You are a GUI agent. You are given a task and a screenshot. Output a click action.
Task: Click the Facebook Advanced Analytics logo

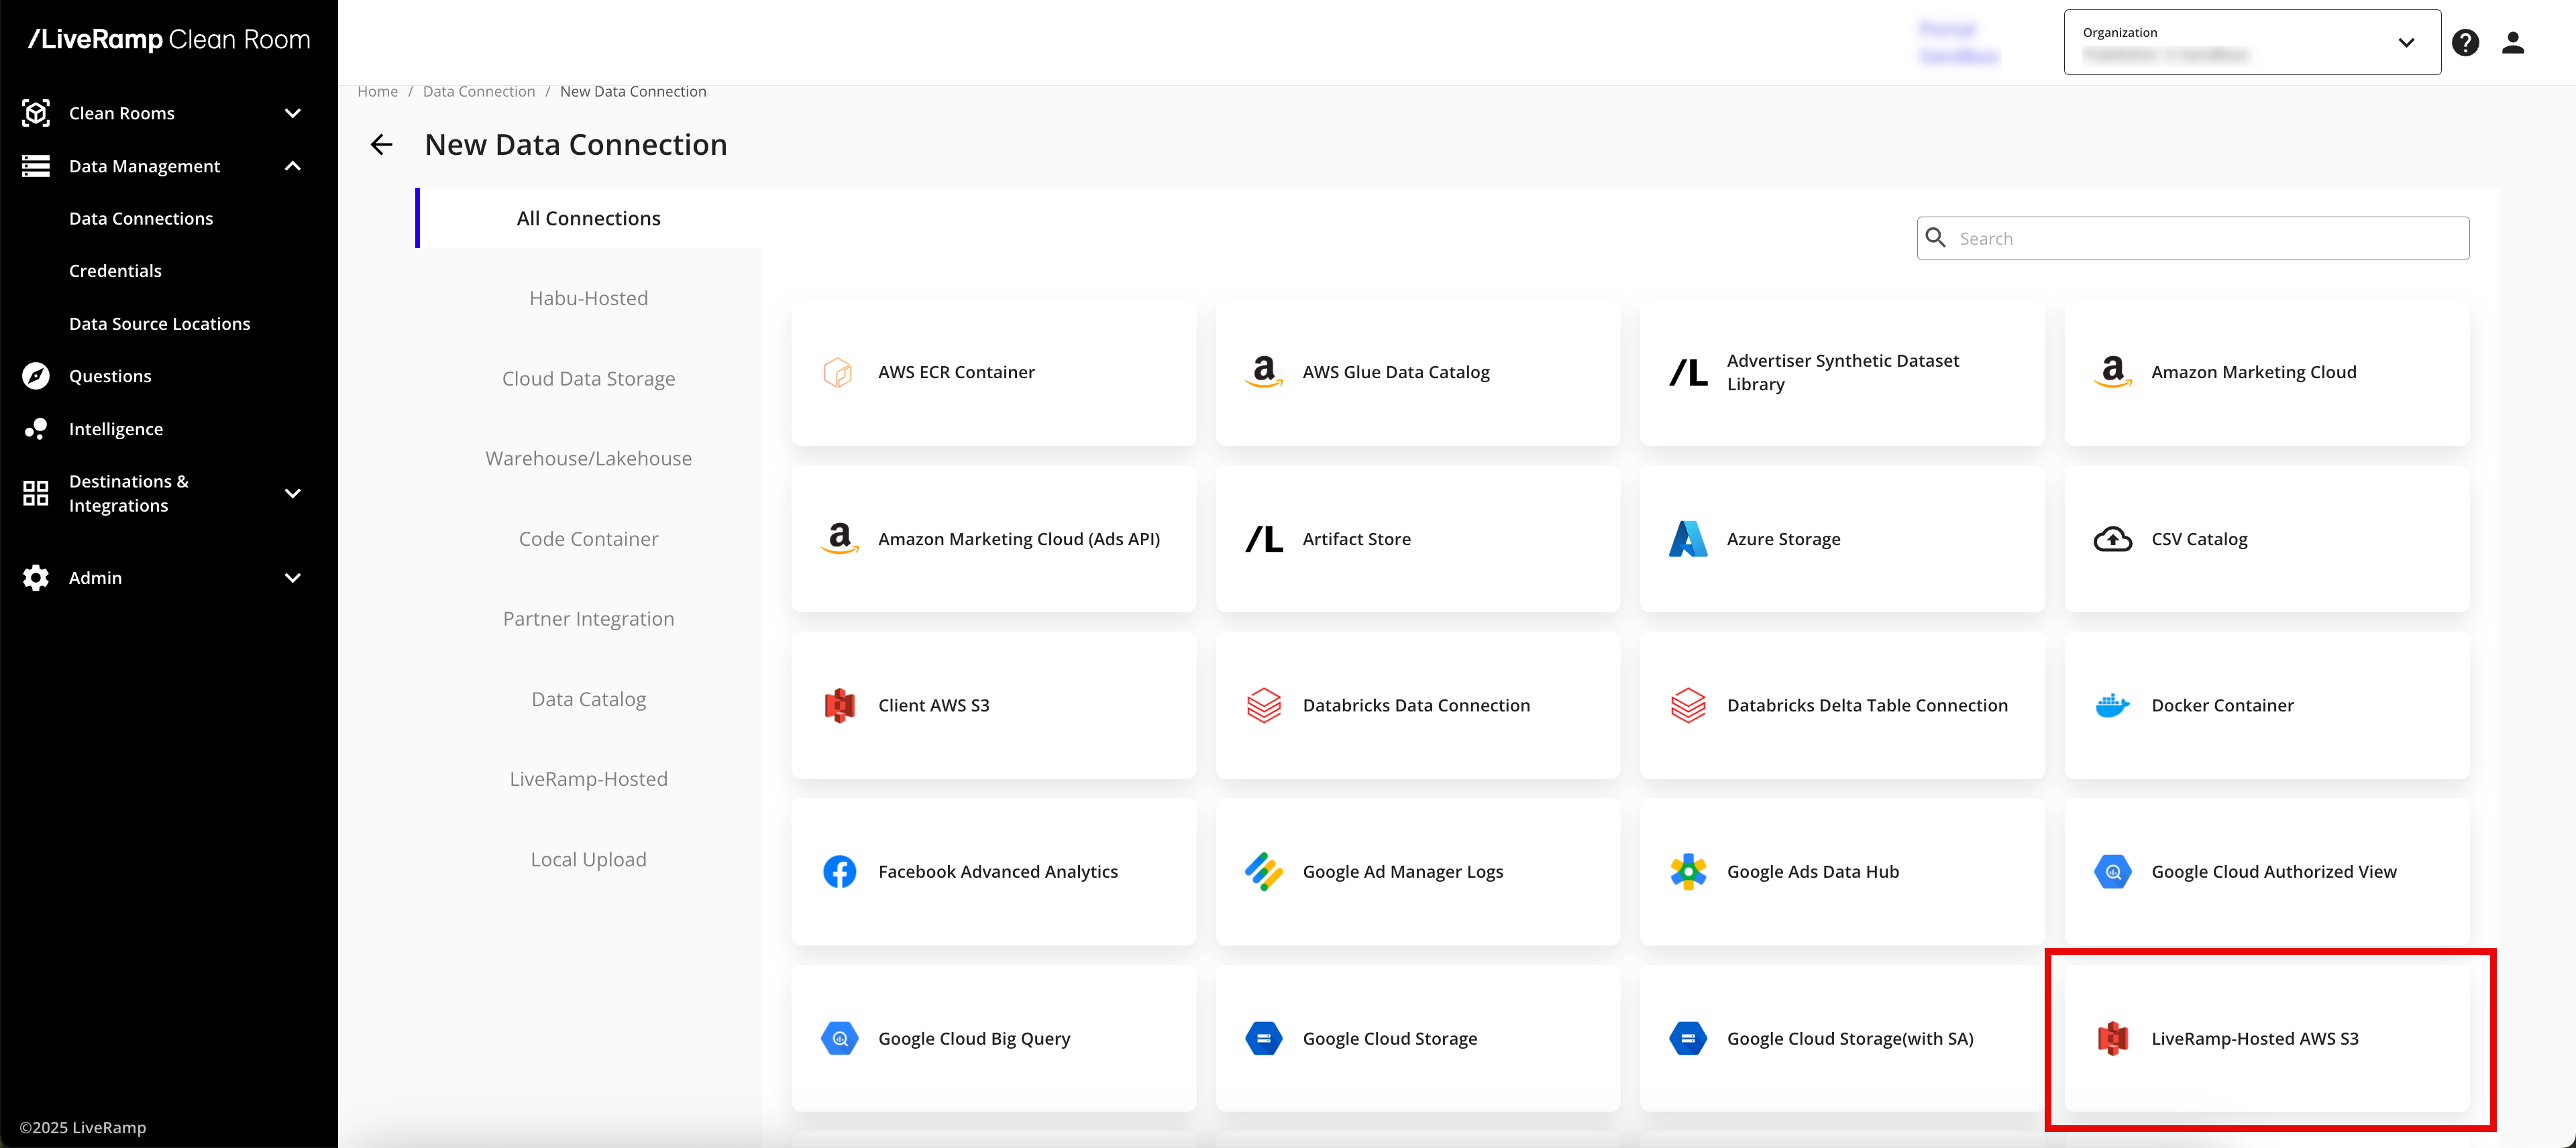(x=839, y=872)
